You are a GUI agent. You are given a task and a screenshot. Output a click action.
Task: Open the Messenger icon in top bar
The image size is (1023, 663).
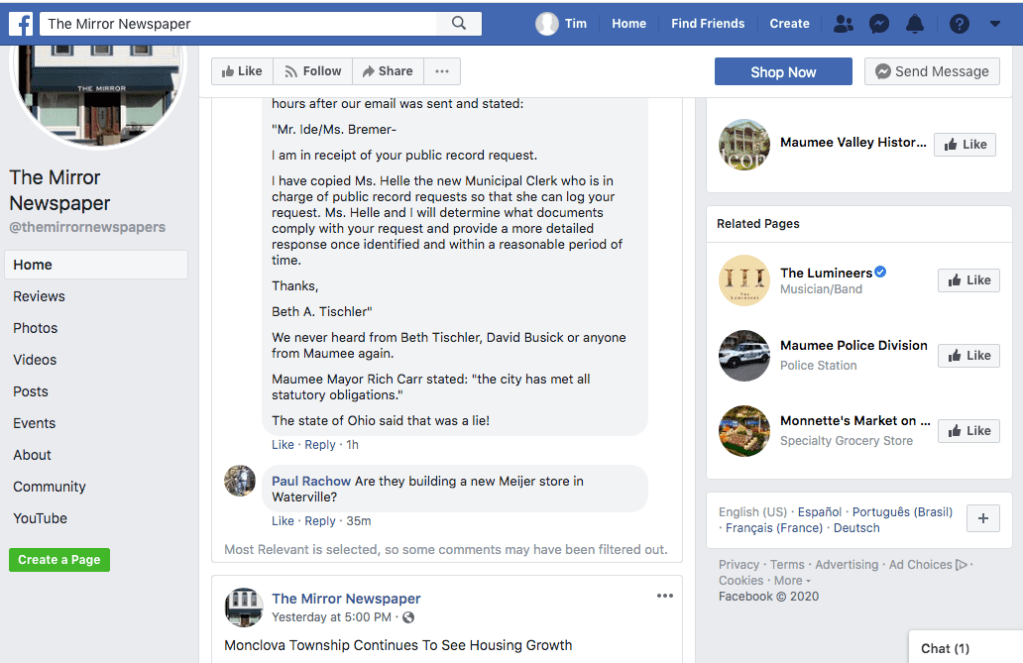[879, 24]
